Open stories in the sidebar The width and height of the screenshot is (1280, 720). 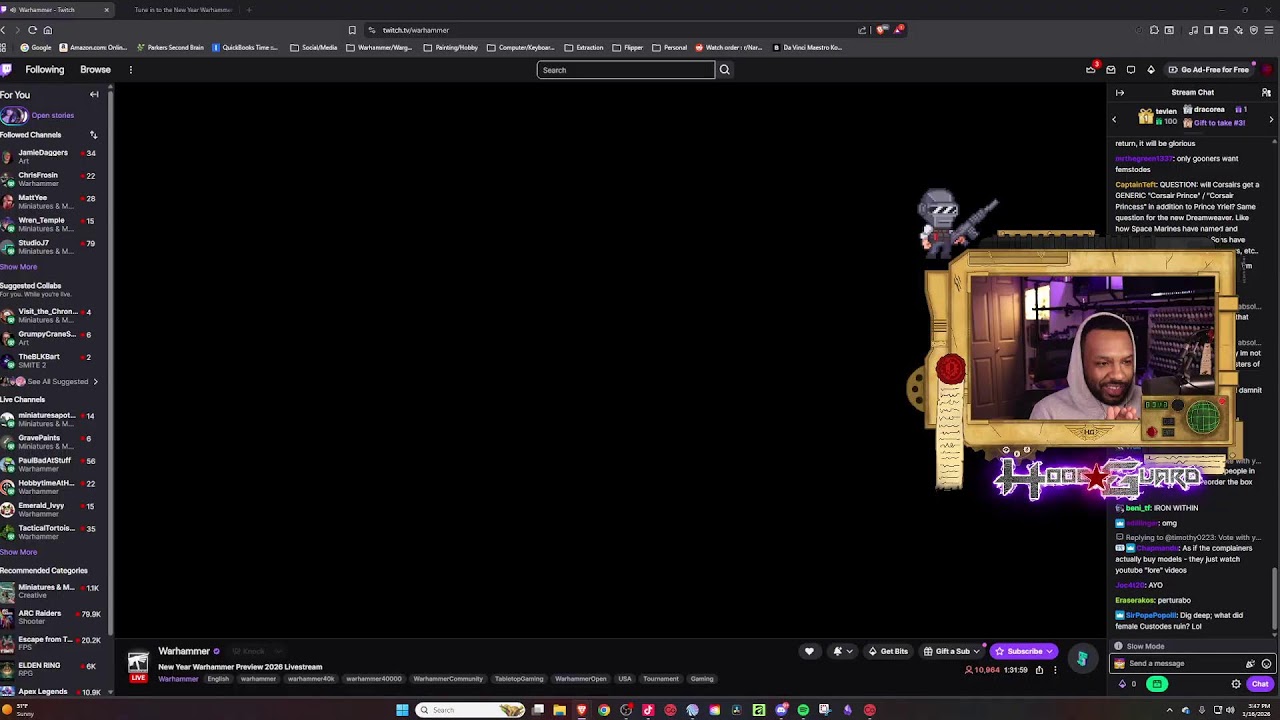pyautogui.click(x=38, y=115)
